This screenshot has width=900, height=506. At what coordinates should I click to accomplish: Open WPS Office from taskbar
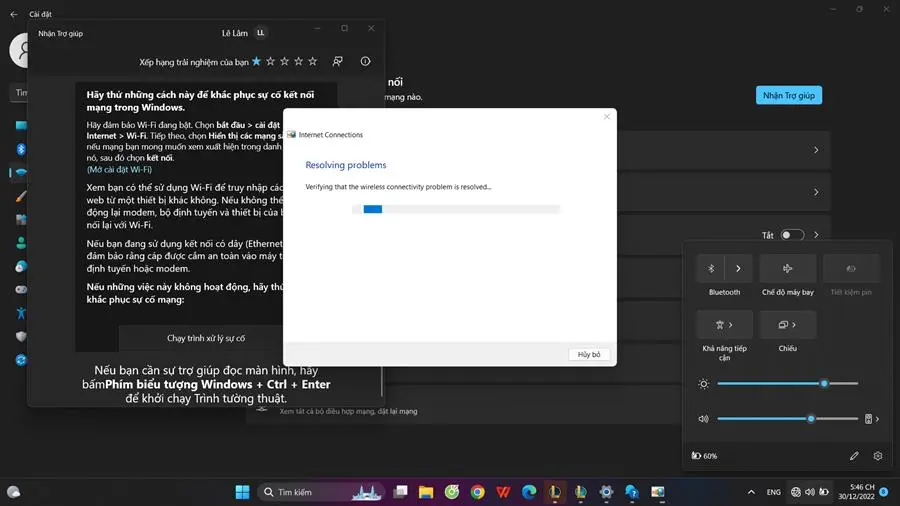[503, 492]
